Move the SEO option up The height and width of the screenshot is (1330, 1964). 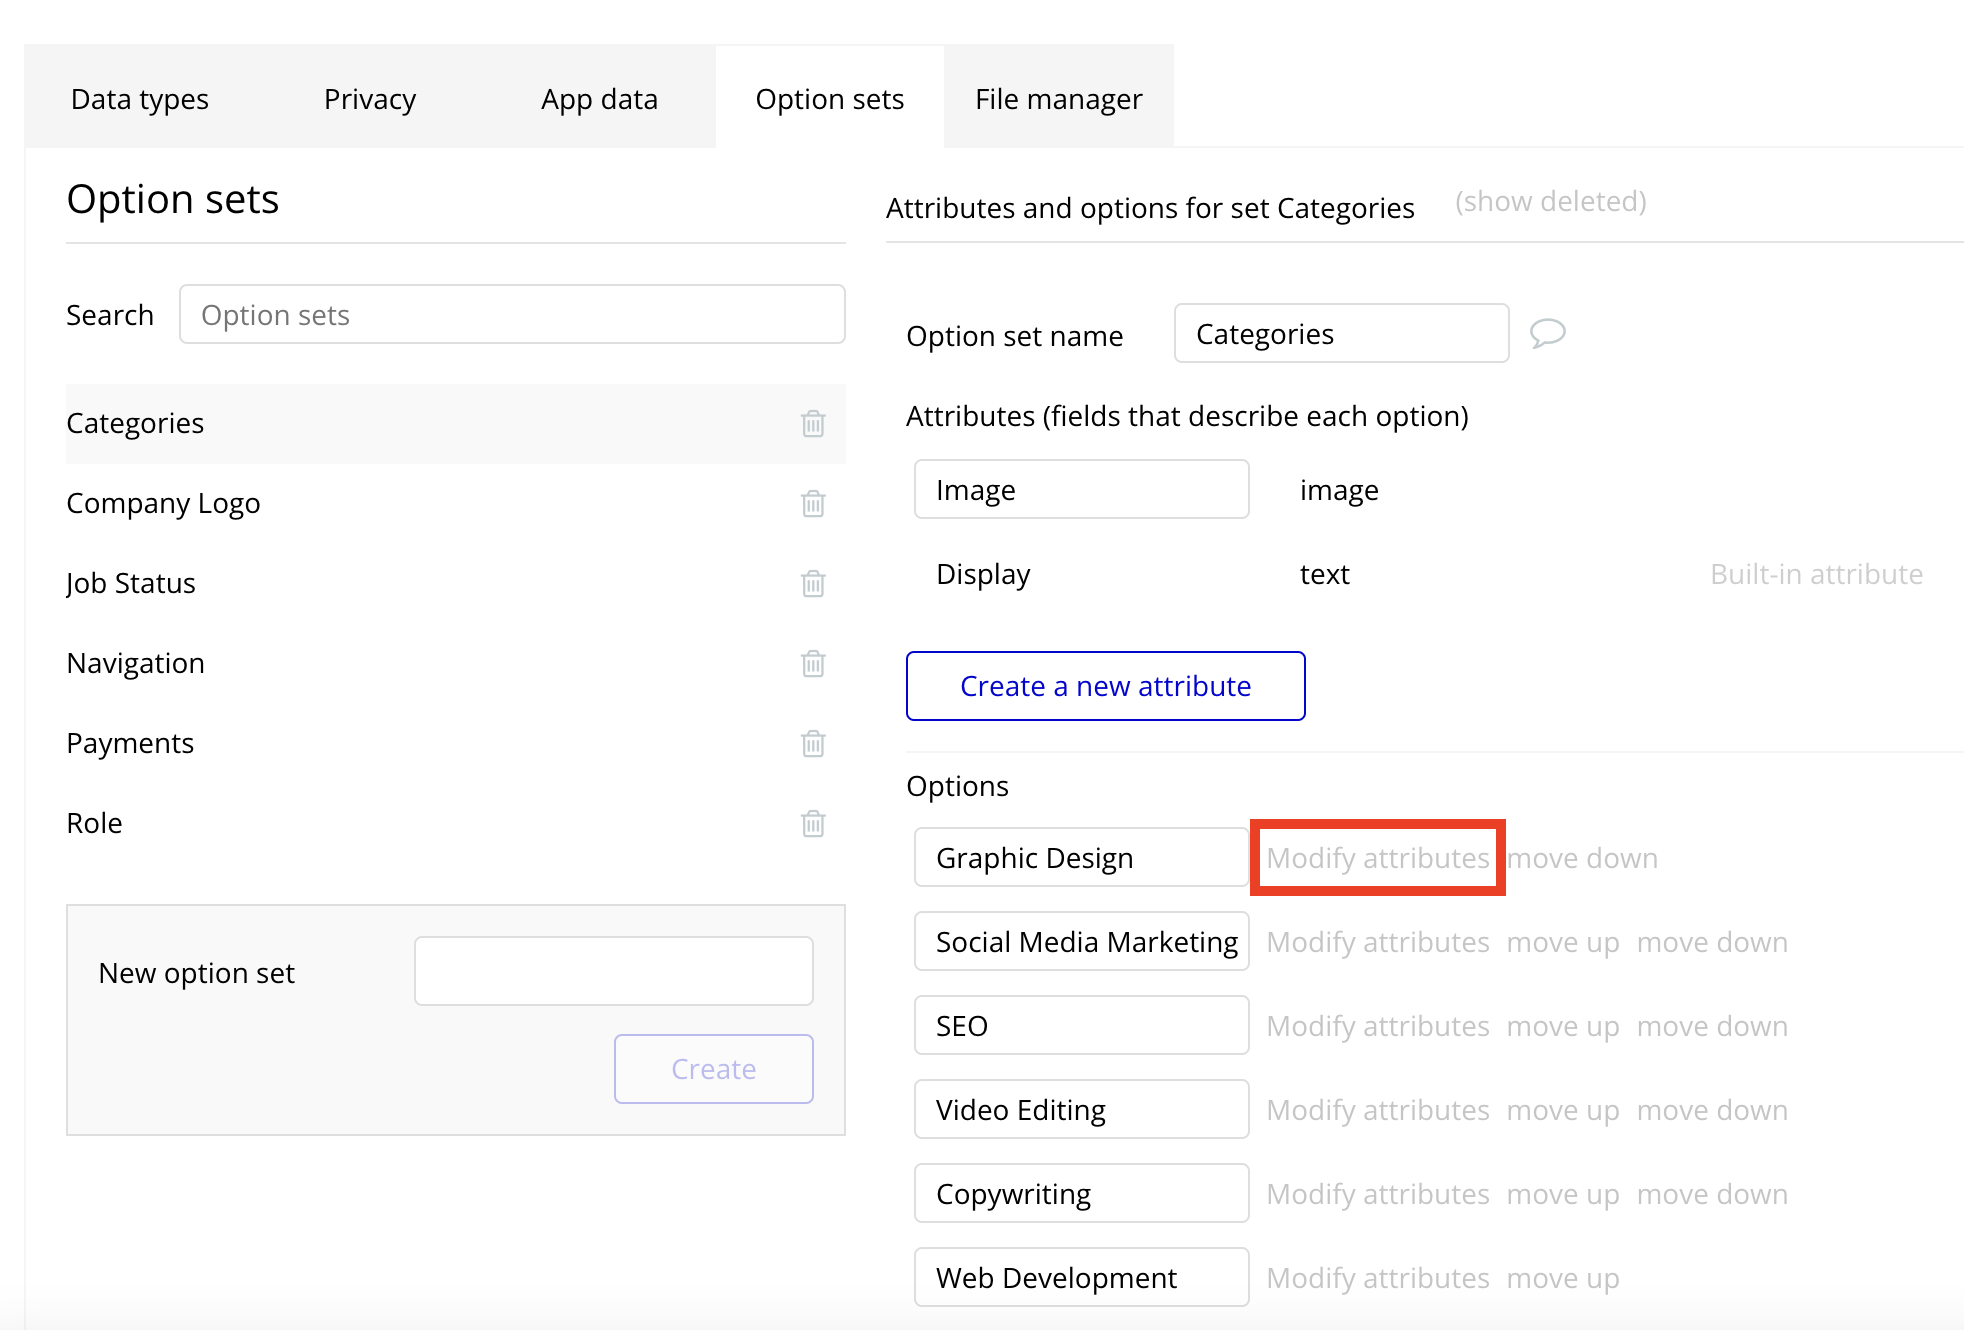tap(1562, 1026)
